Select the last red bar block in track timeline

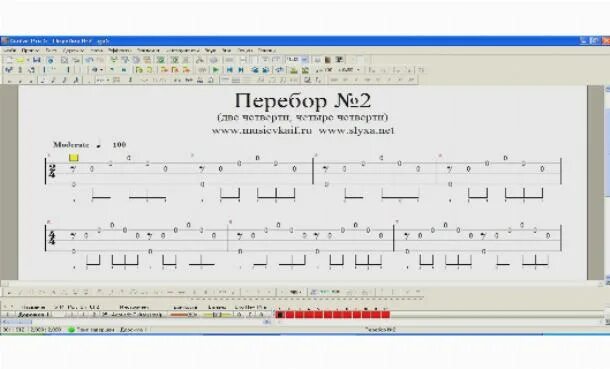point(385,315)
